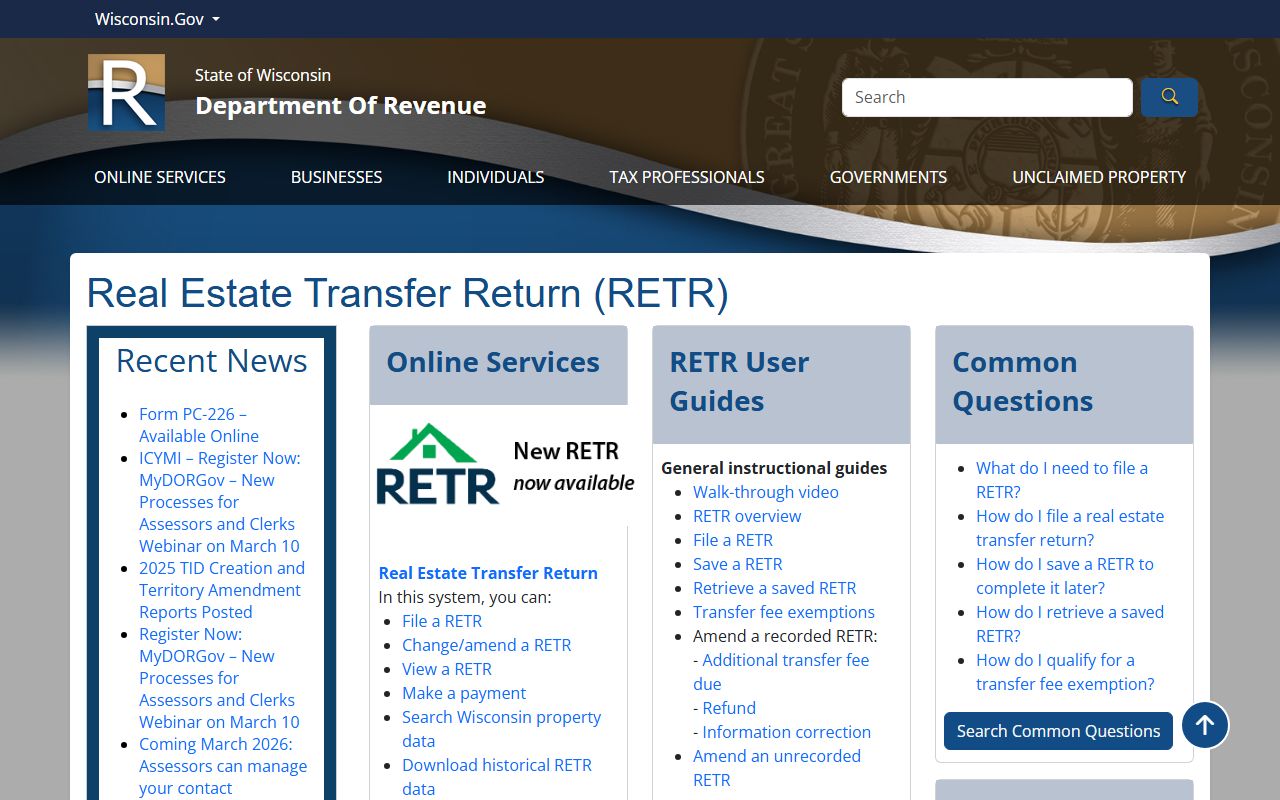Screen dimensions: 1280x800
Task: Open the Real Estate Transfer Return link
Action: click(488, 573)
